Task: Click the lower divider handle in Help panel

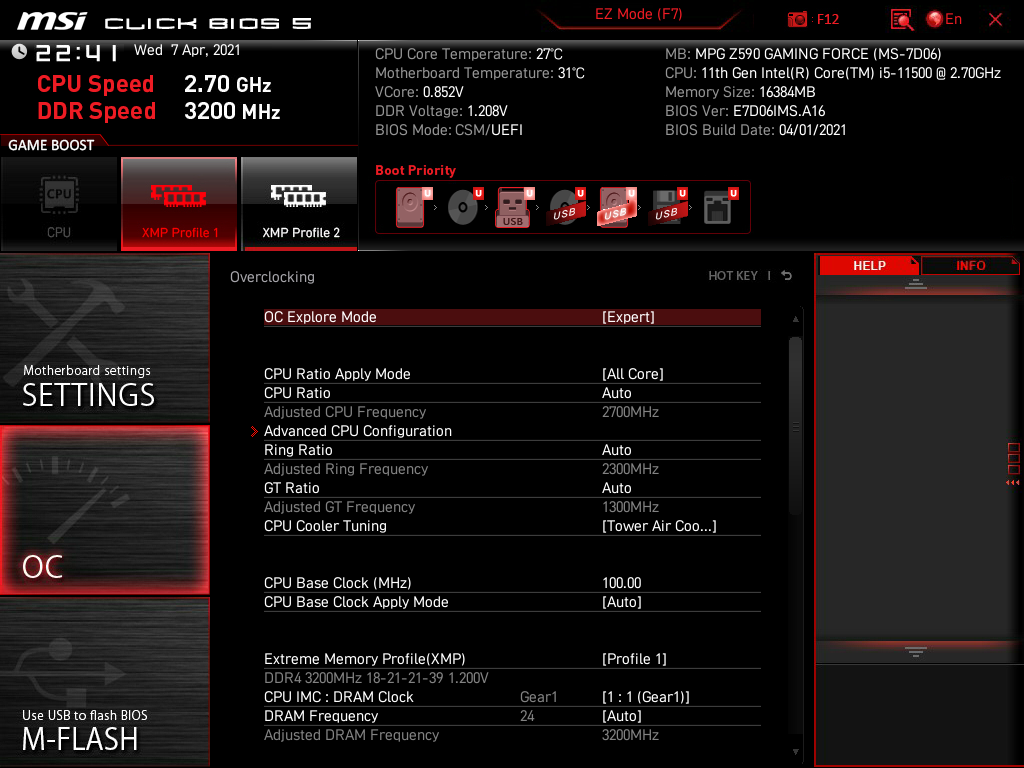Action: 916,651
